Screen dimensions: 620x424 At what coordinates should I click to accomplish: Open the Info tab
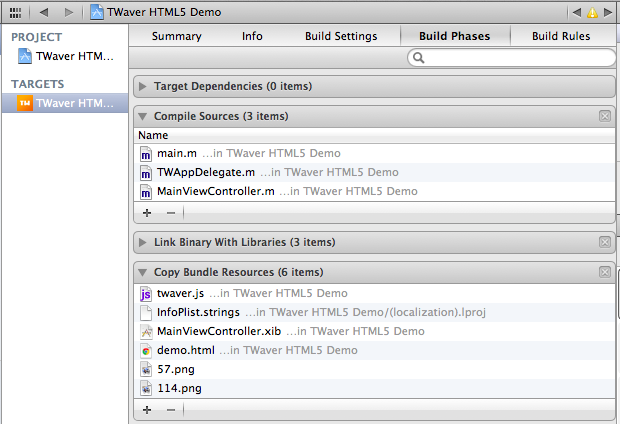click(252, 36)
